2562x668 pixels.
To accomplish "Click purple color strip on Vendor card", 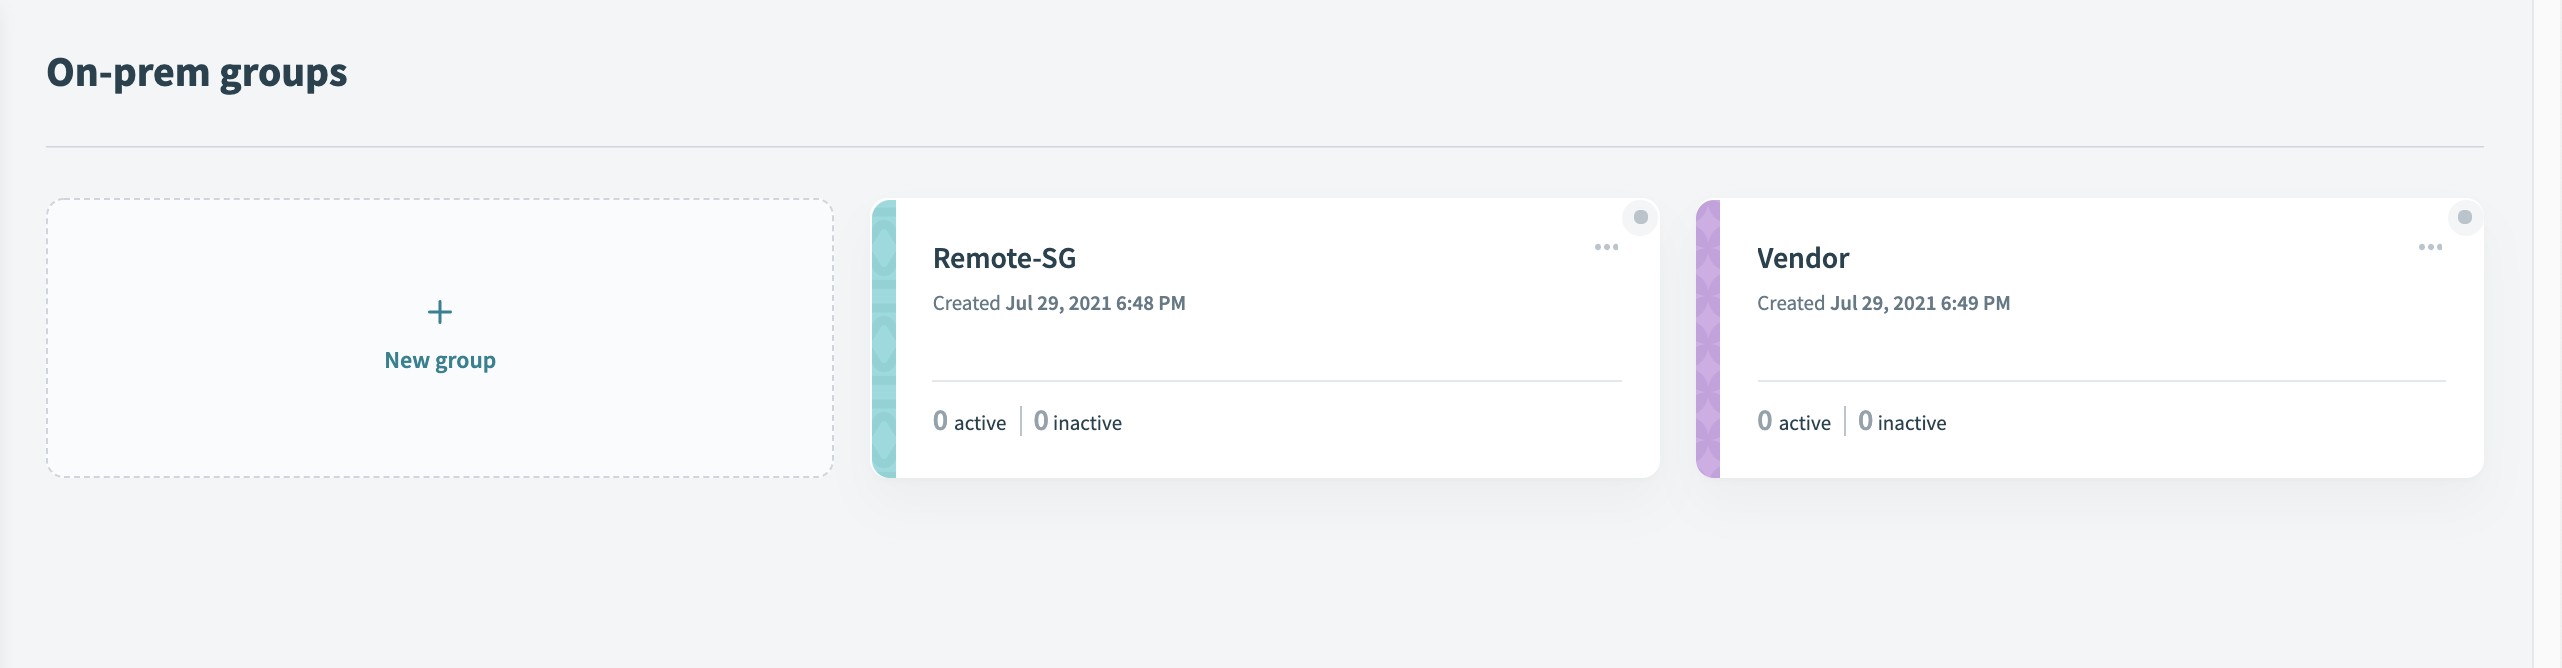I will (x=1708, y=338).
